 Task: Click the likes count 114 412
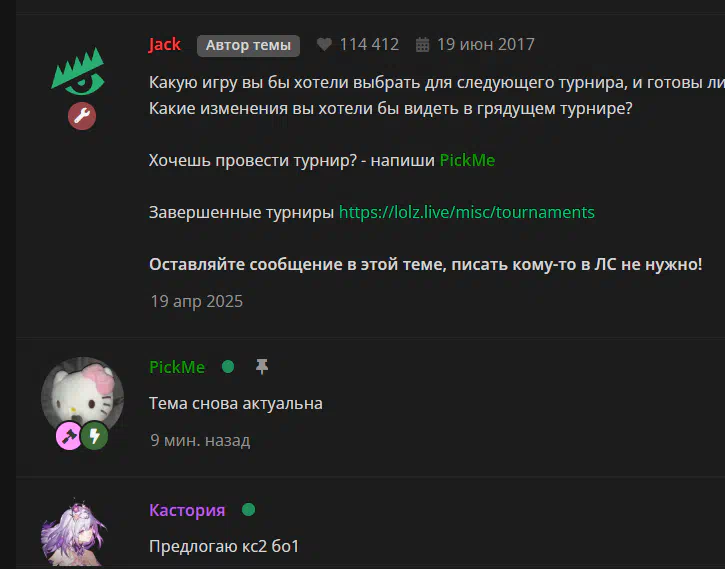click(x=369, y=44)
